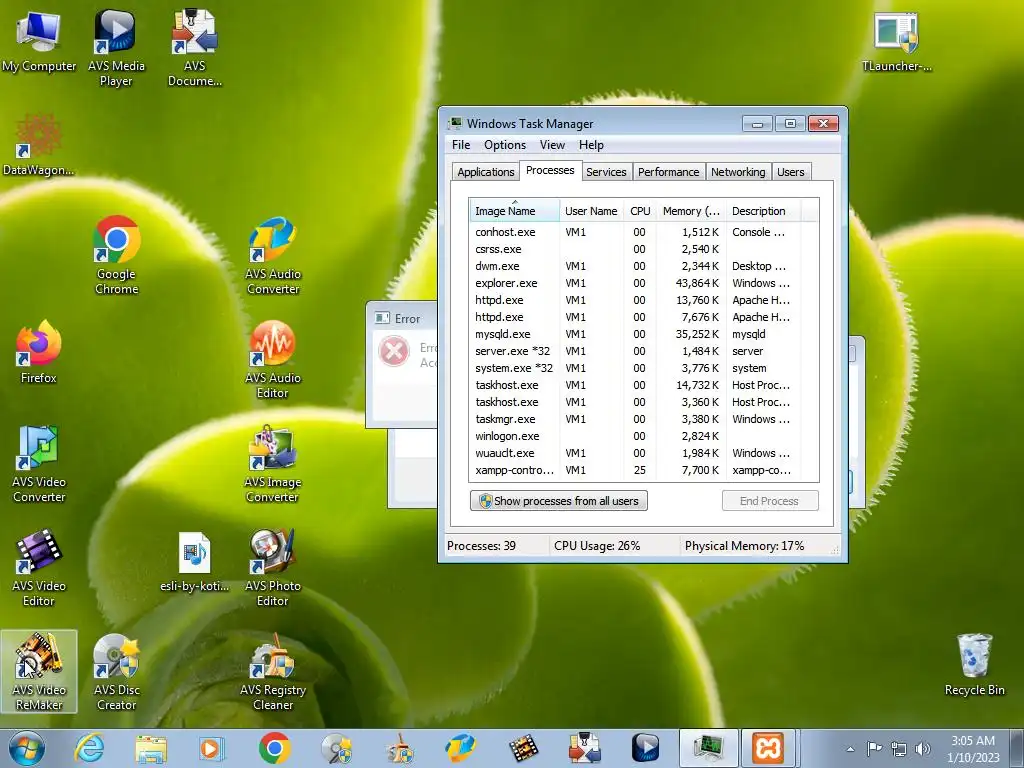Switch to the Users tab
The image size is (1024, 768).
click(x=790, y=172)
